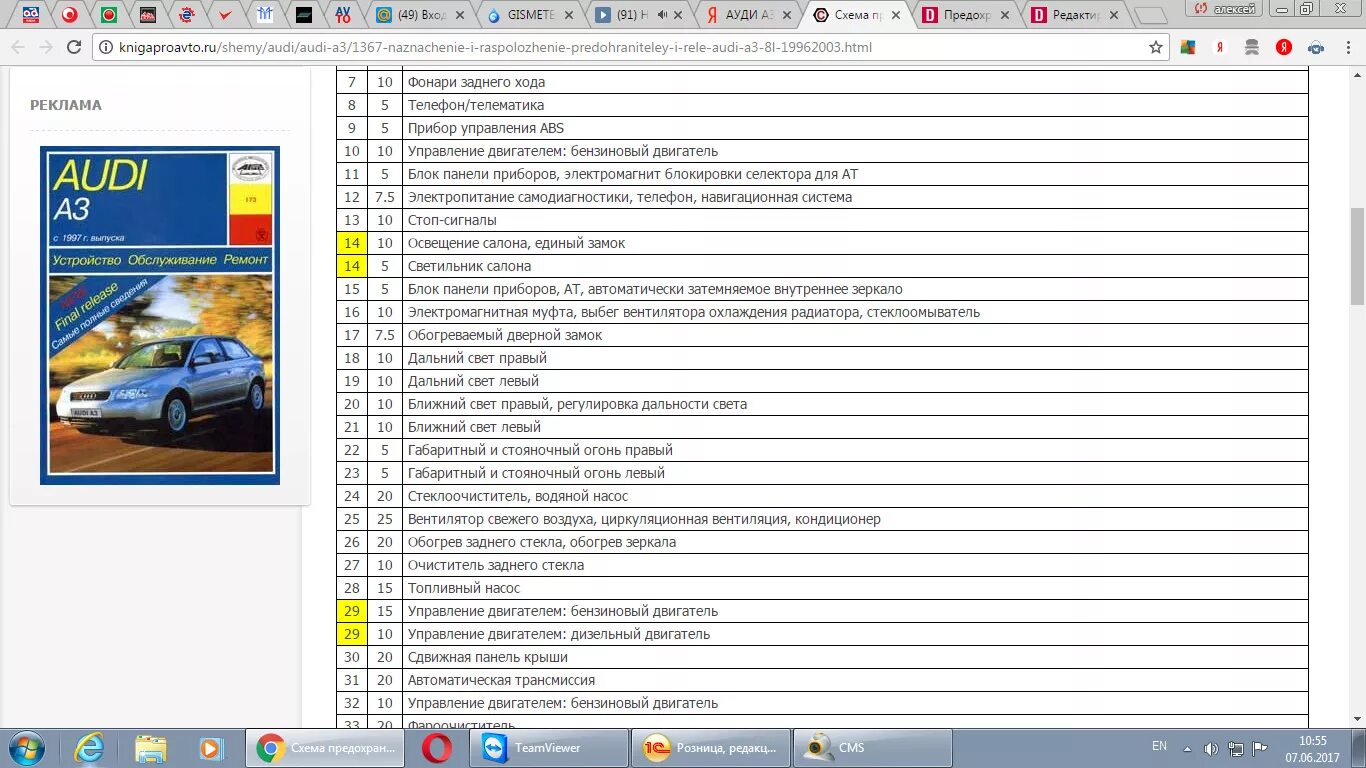Reload the page with the refresh icon

click(x=74, y=47)
